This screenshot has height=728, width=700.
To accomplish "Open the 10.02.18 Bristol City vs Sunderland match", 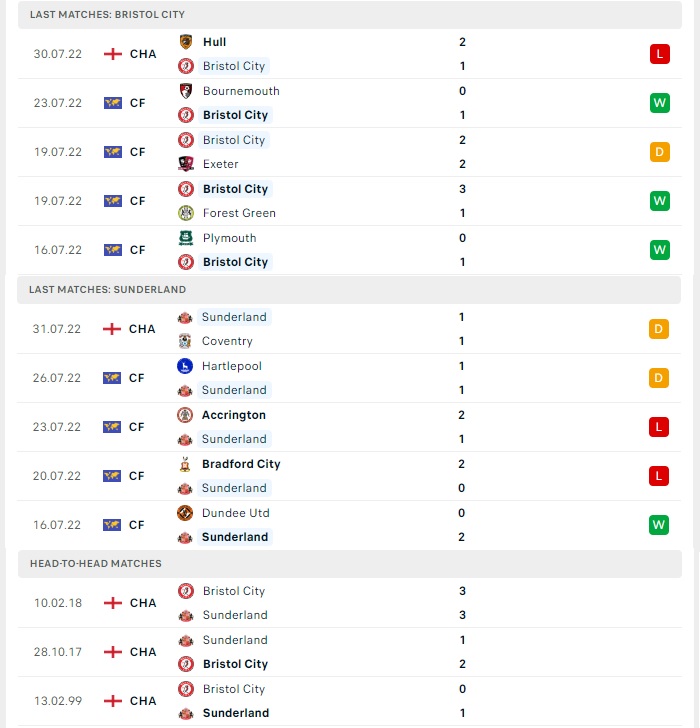I will pos(350,603).
